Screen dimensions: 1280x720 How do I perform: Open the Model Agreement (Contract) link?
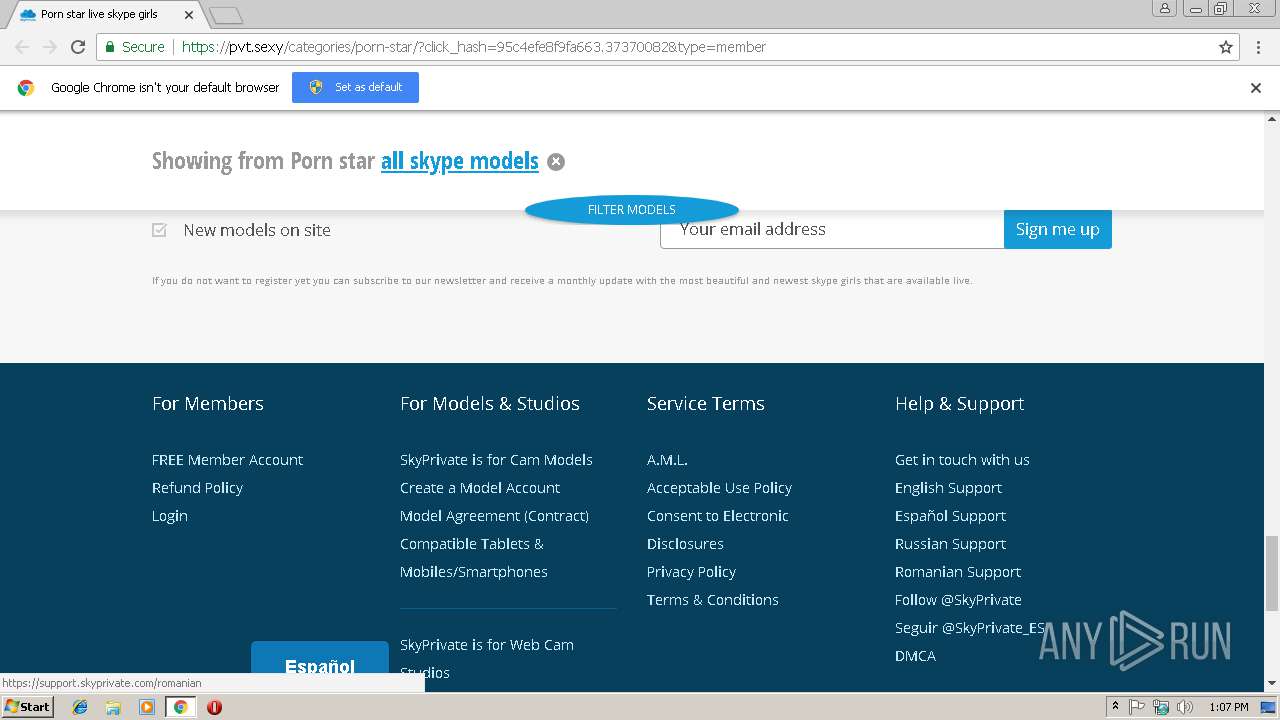[494, 516]
